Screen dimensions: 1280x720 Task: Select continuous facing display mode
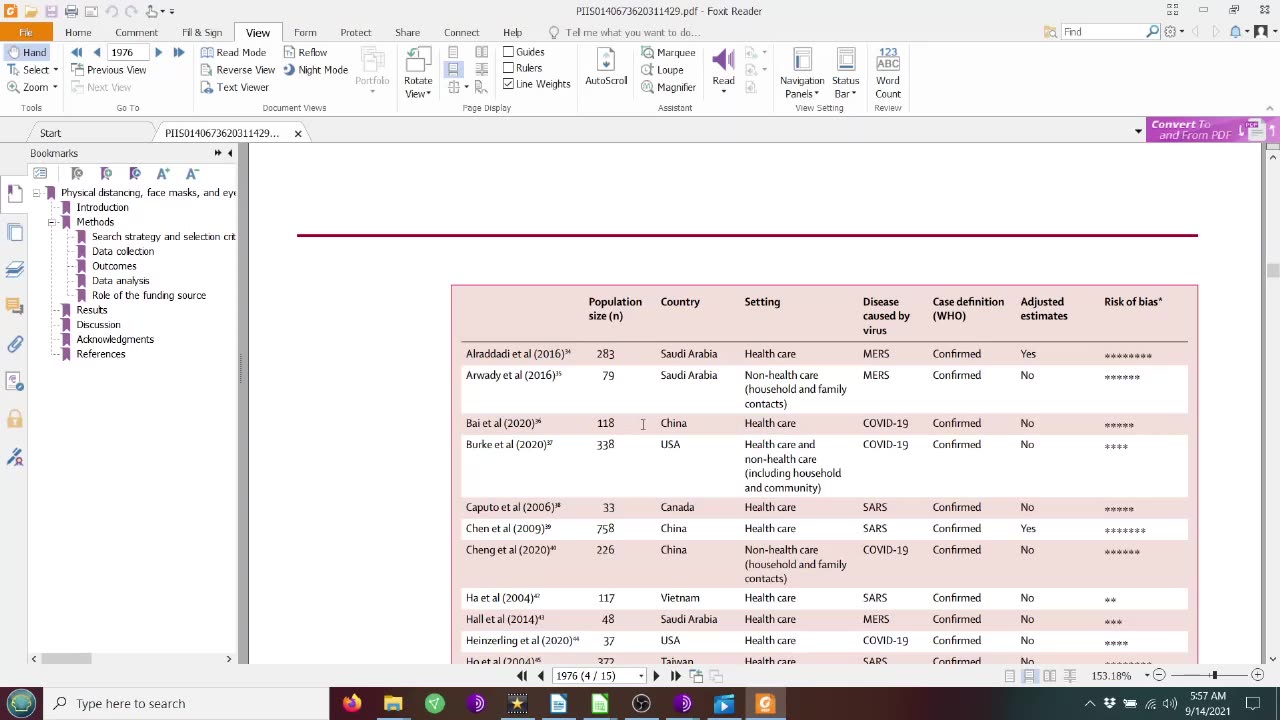482,70
